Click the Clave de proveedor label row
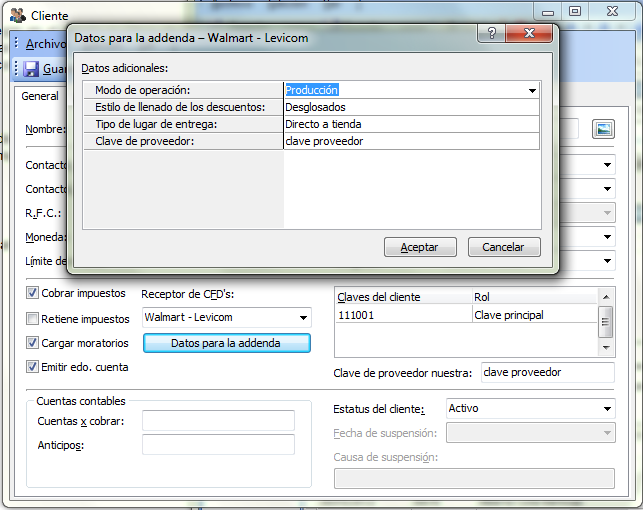The width and height of the screenshot is (643, 510). pyautogui.click(x=183, y=141)
